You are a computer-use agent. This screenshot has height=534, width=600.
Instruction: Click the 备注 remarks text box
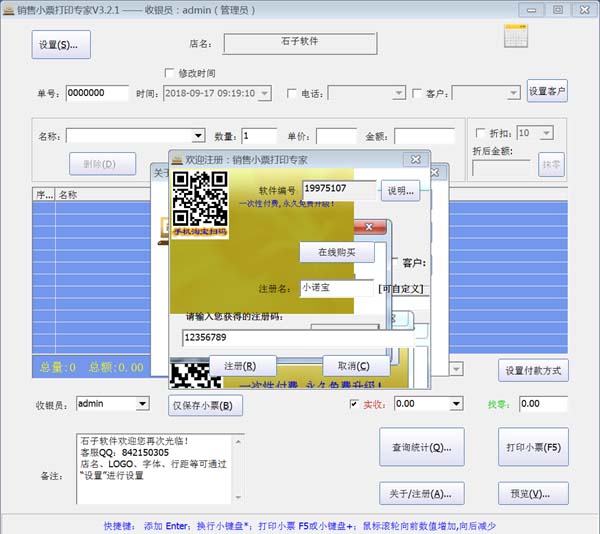[x=155, y=469]
